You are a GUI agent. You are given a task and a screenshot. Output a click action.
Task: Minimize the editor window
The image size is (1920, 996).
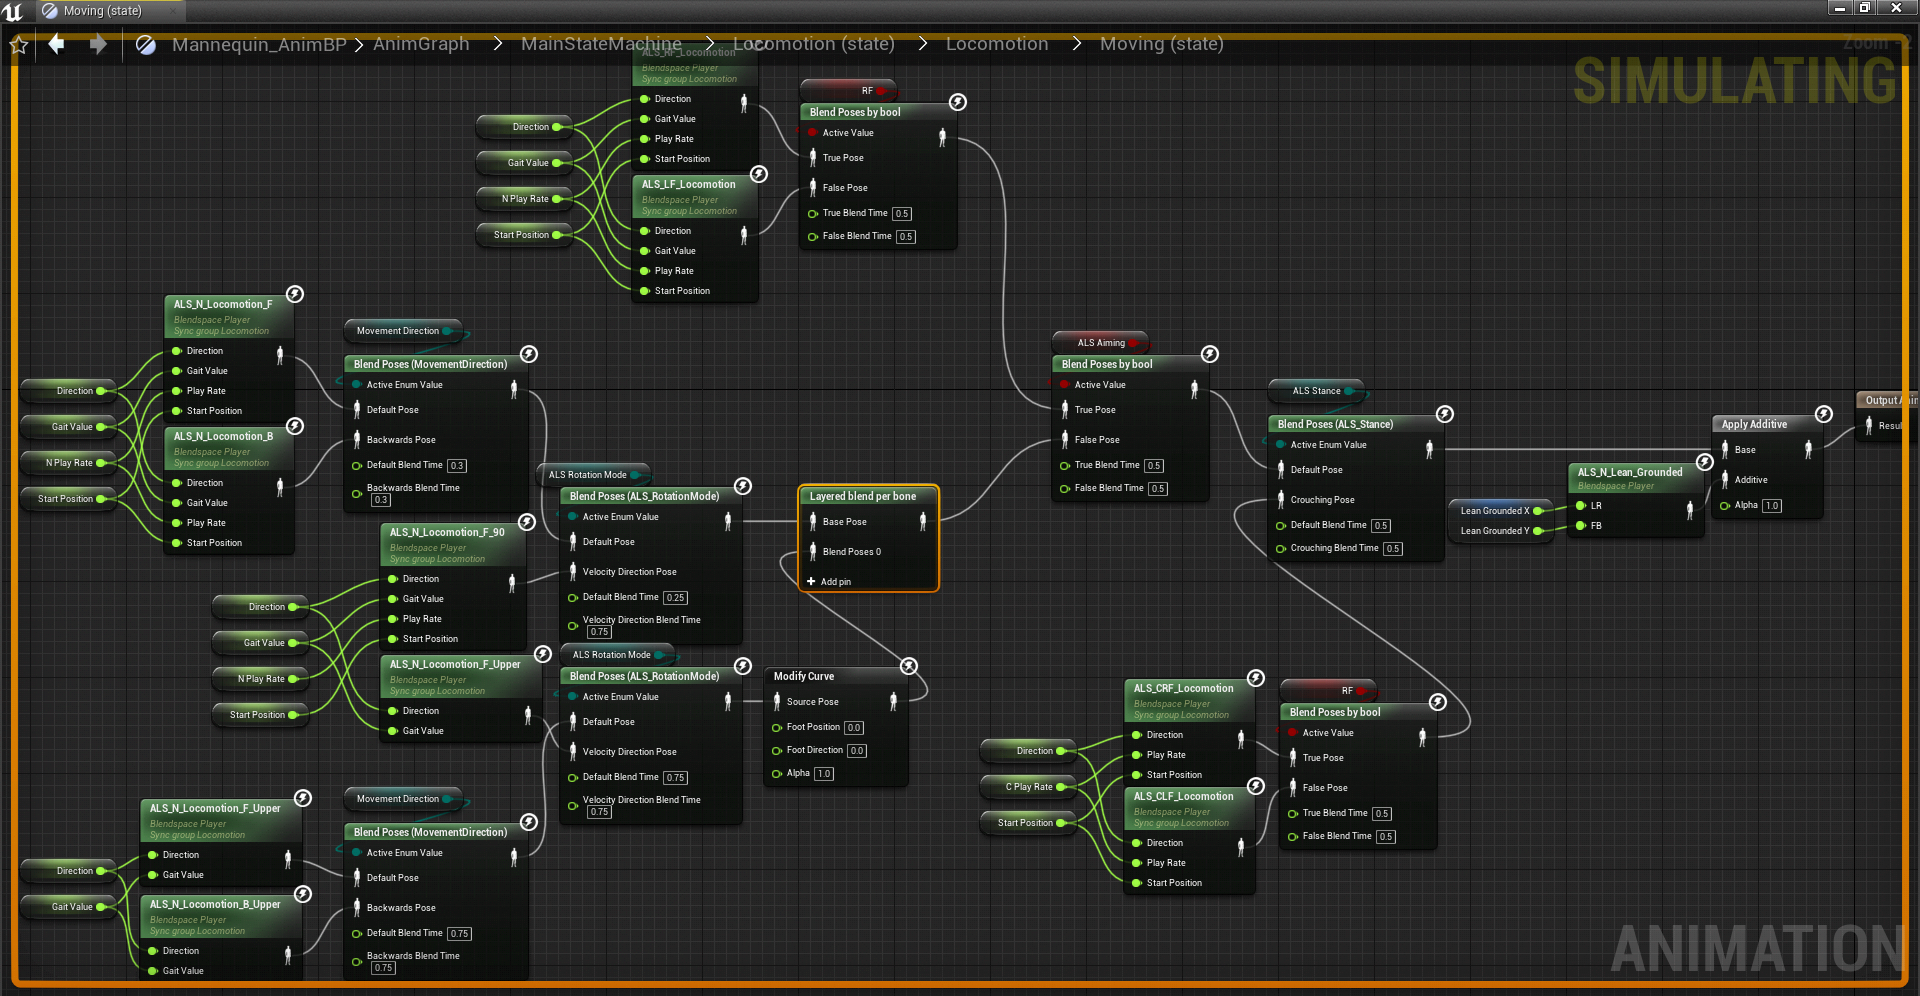point(1839,8)
